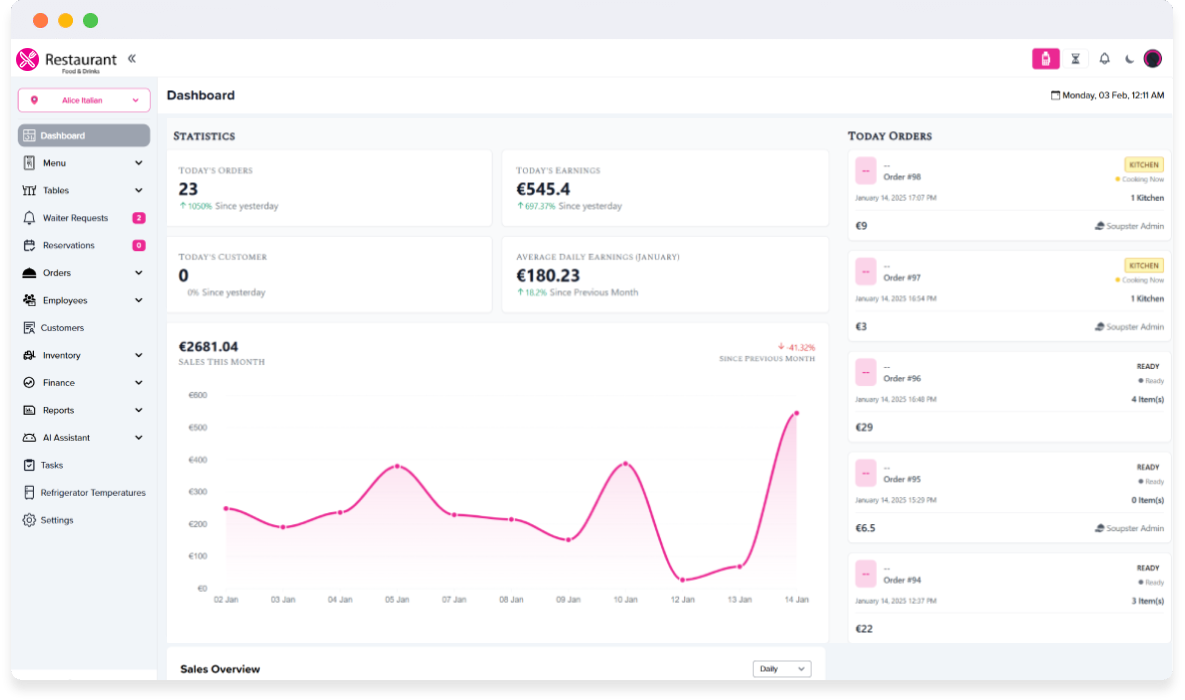This screenshot has height=700, width=1185.
Task: Click the €29 price on Order #96
Action: 864,427
